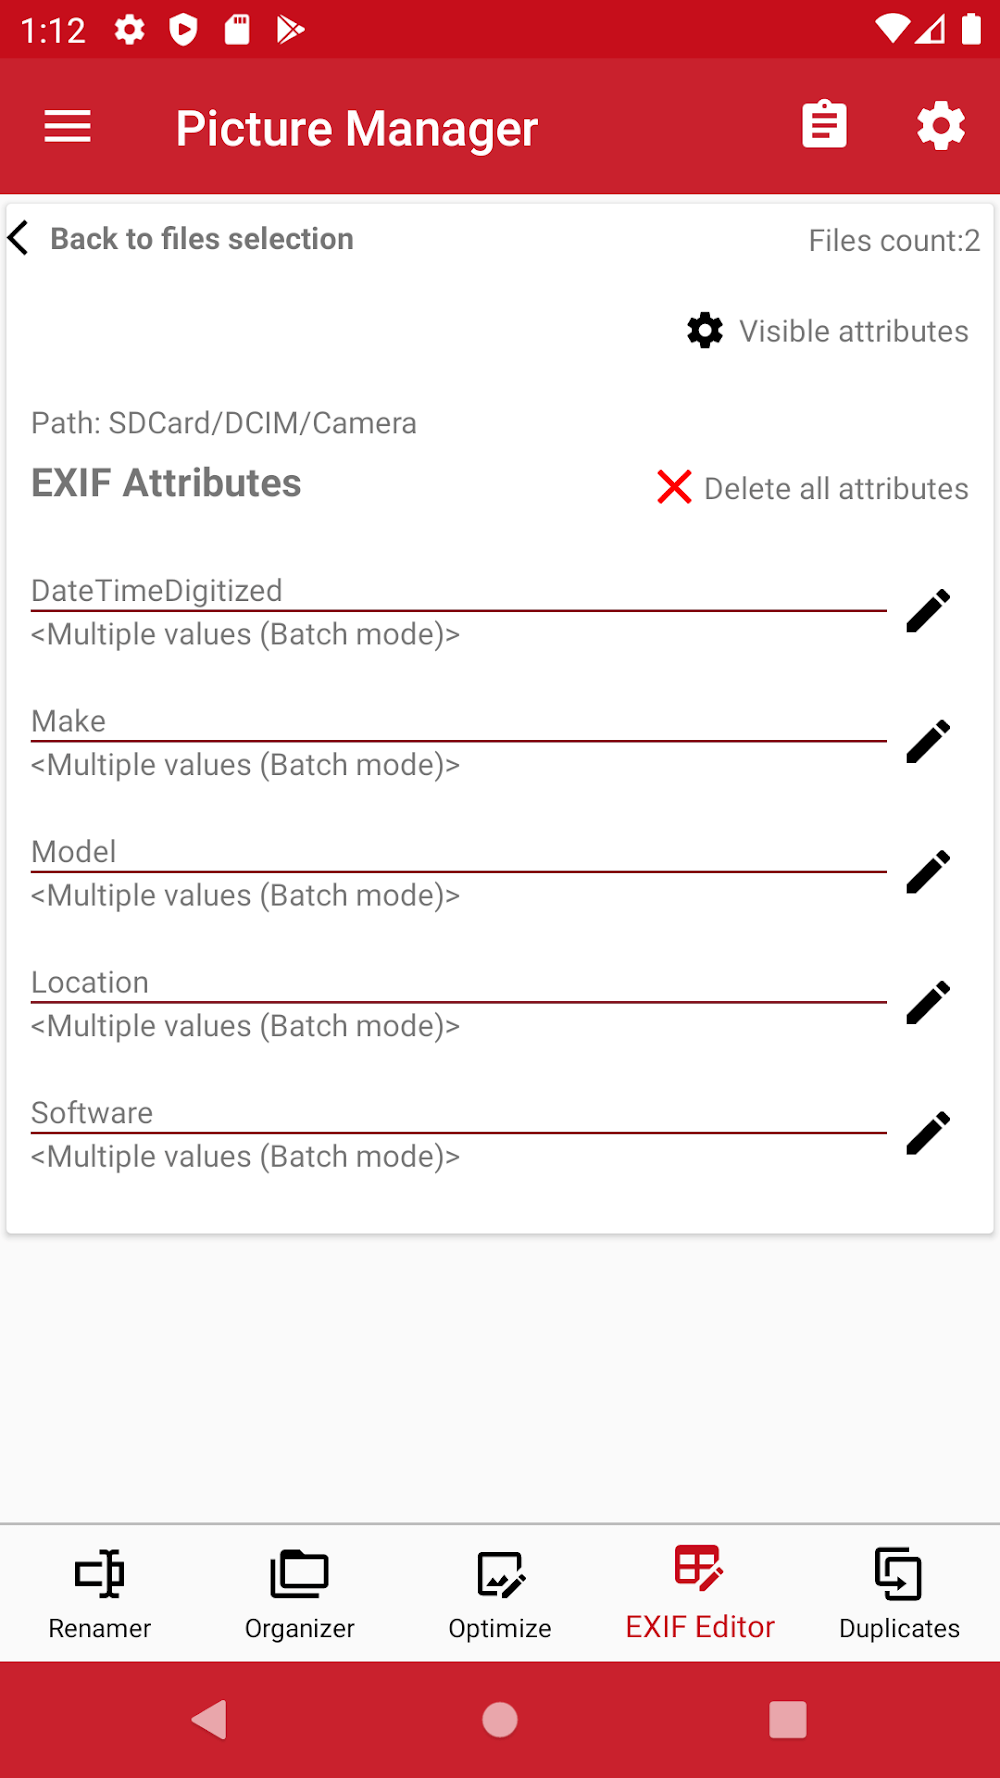Go back to files selection

pos(182,239)
